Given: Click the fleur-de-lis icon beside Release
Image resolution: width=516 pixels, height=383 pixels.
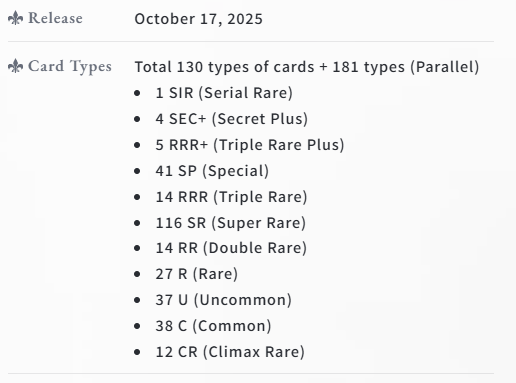Looking at the screenshot, I should pos(15,18).
